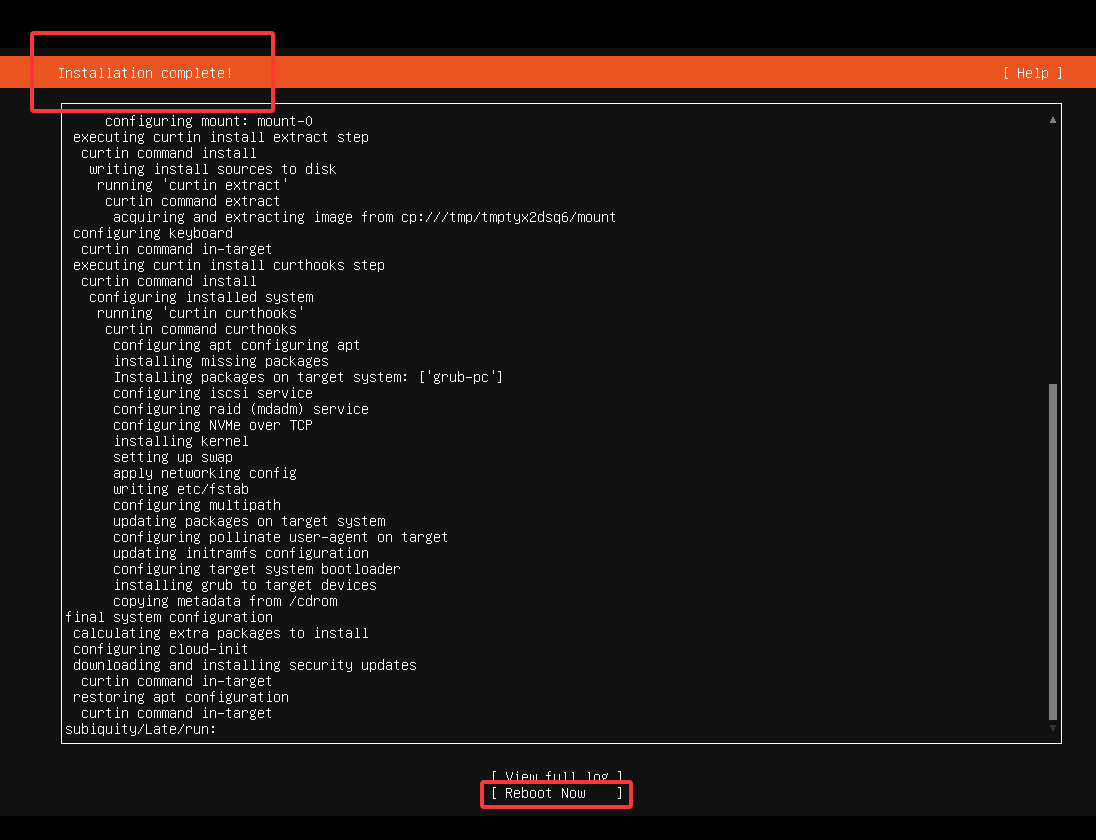Screen dimensions: 1096x840
Task: Open the full installation log
Action: click(556, 776)
